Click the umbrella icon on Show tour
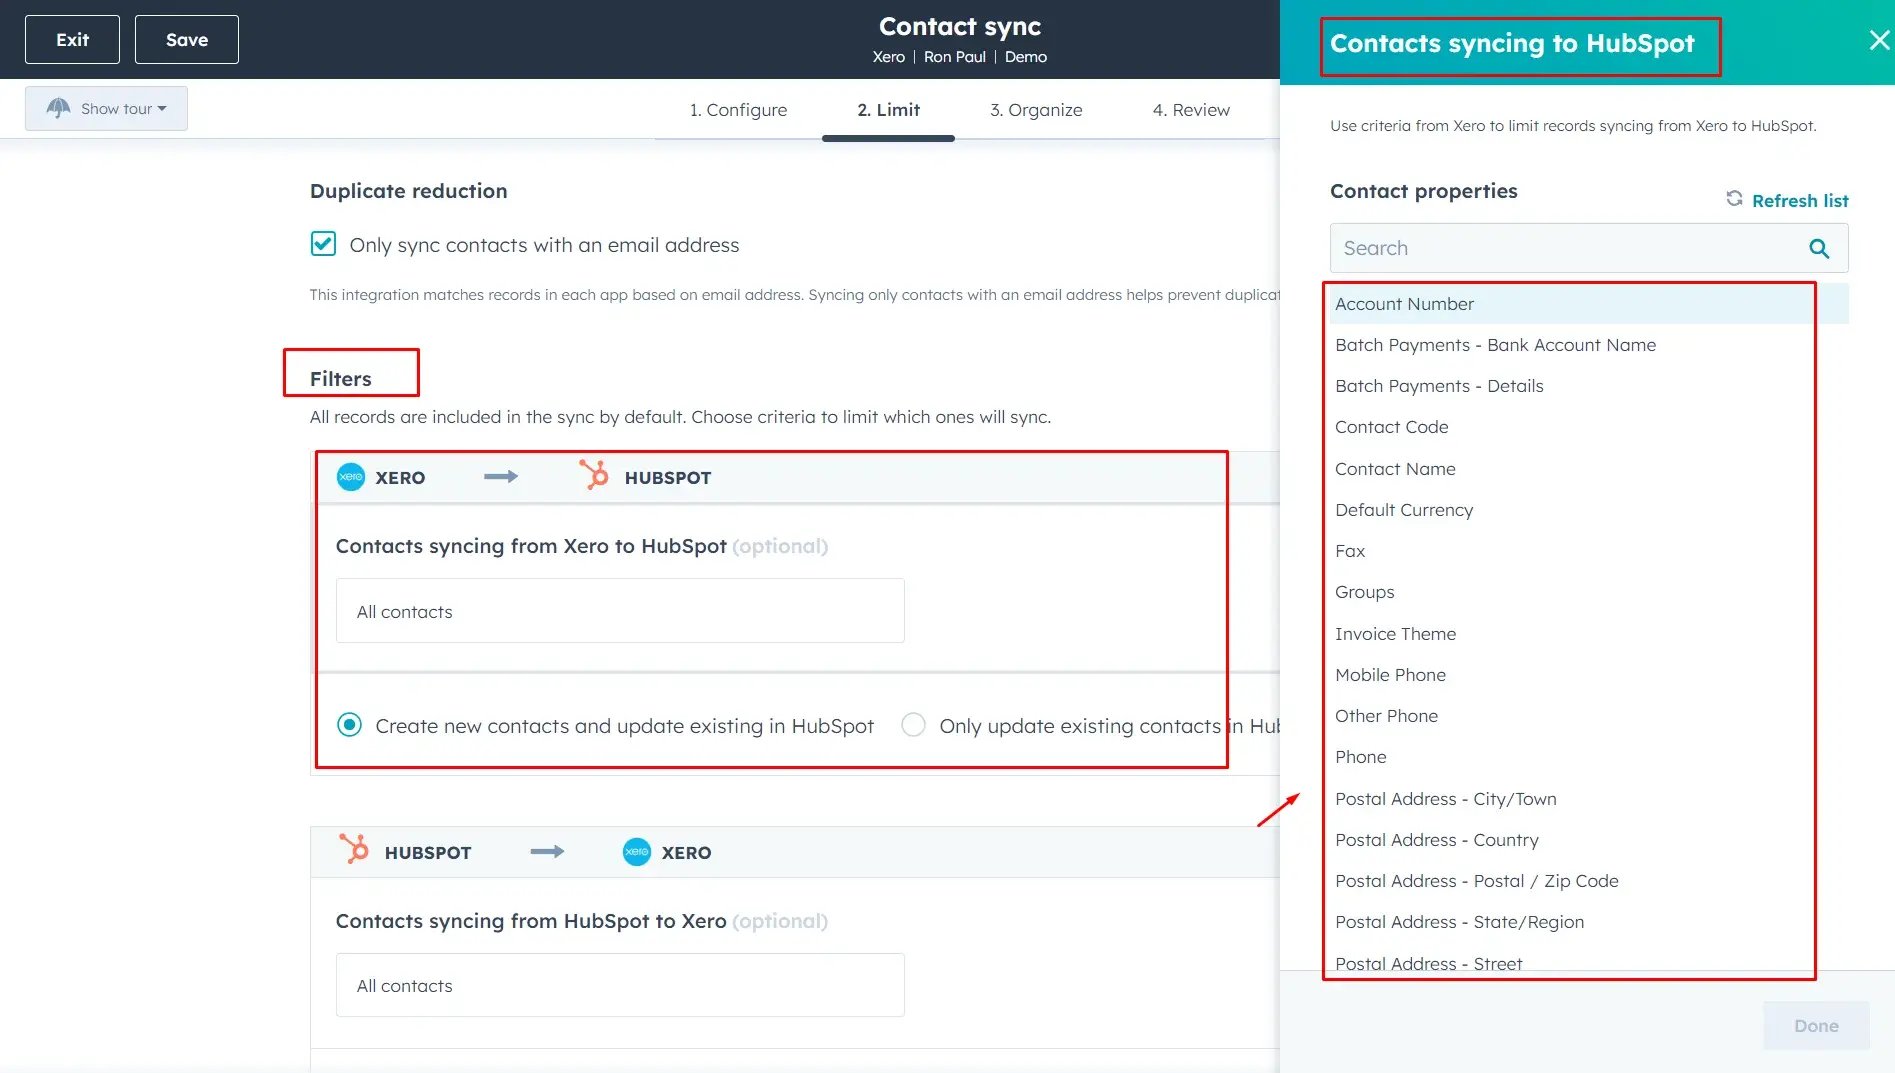This screenshot has width=1895, height=1073. click(59, 108)
